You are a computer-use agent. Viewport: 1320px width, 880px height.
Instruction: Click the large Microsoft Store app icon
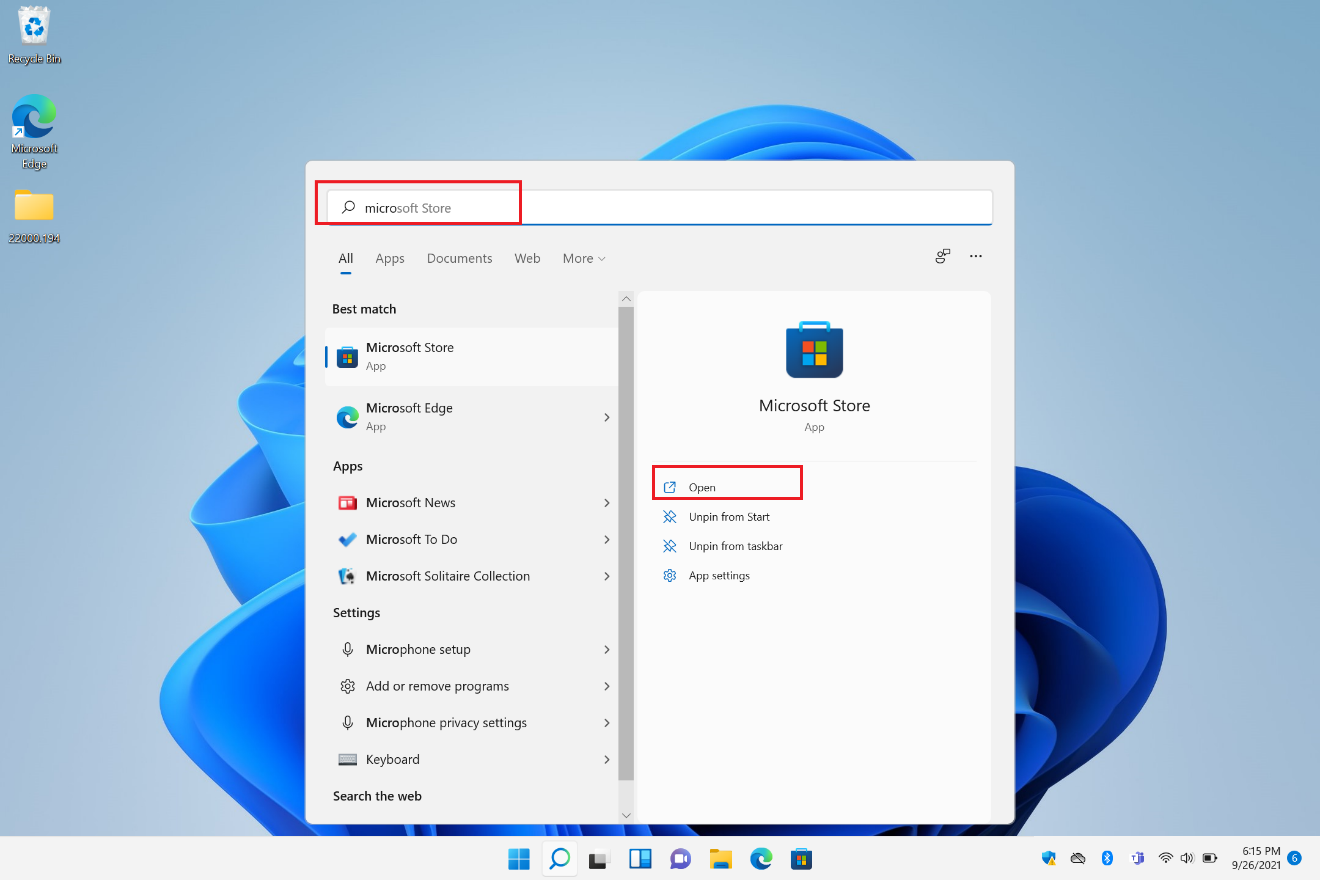click(814, 350)
